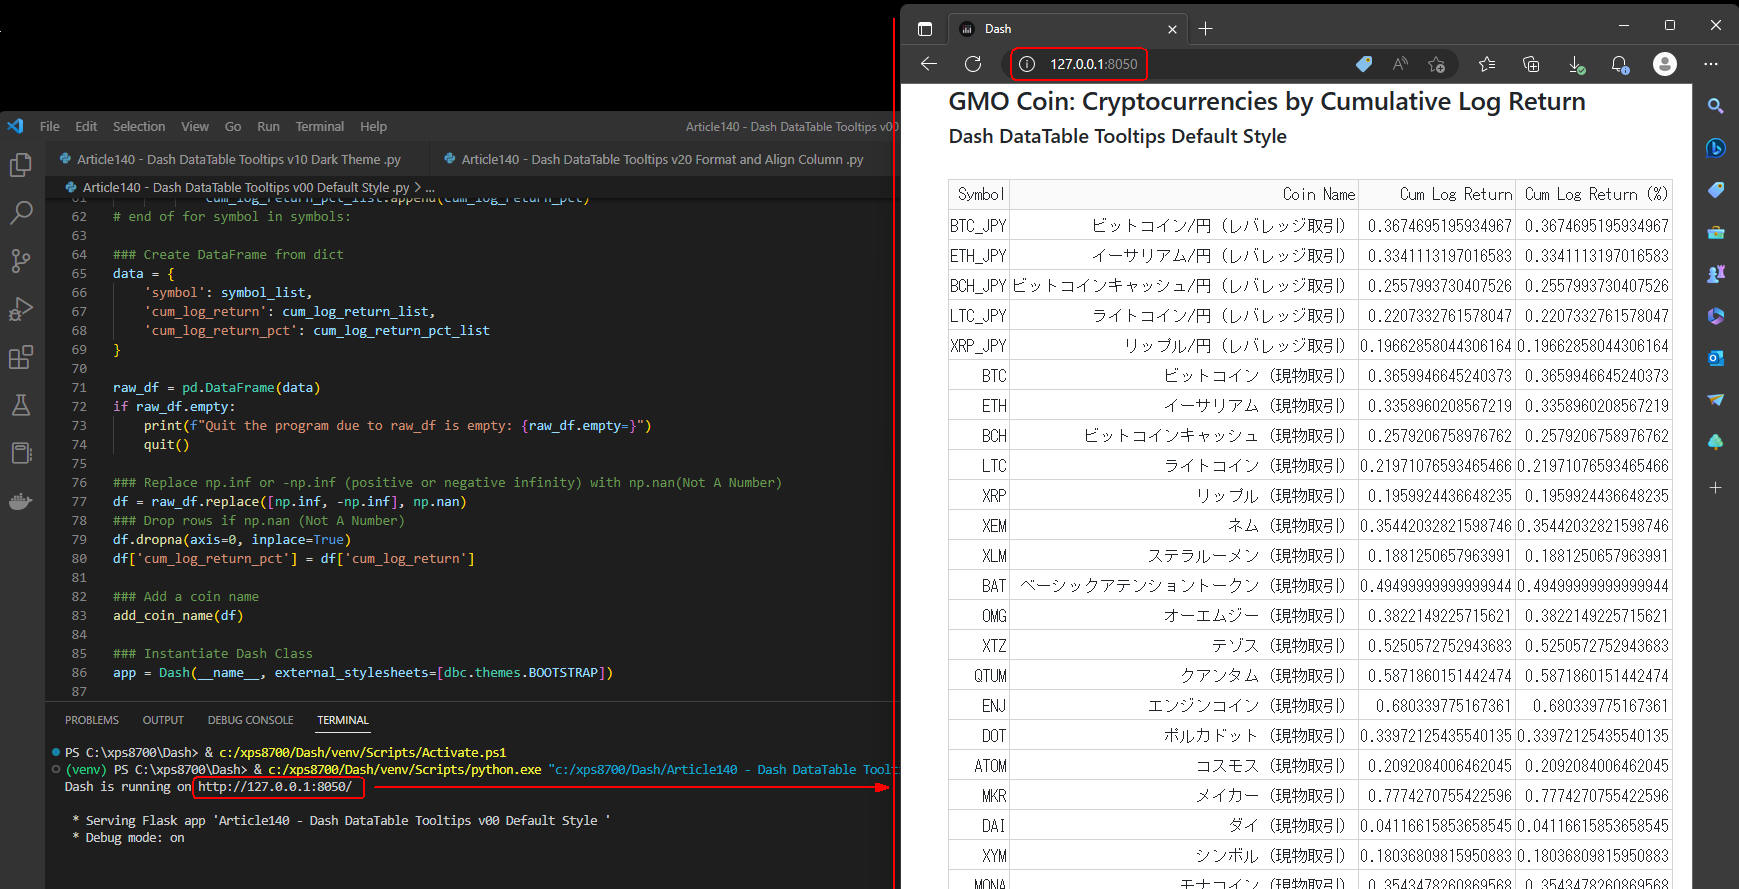Click the 127.0.0.1:8050 address bar
This screenshot has width=1739, height=889.
pyautogui.click(x=1093, y=64)
